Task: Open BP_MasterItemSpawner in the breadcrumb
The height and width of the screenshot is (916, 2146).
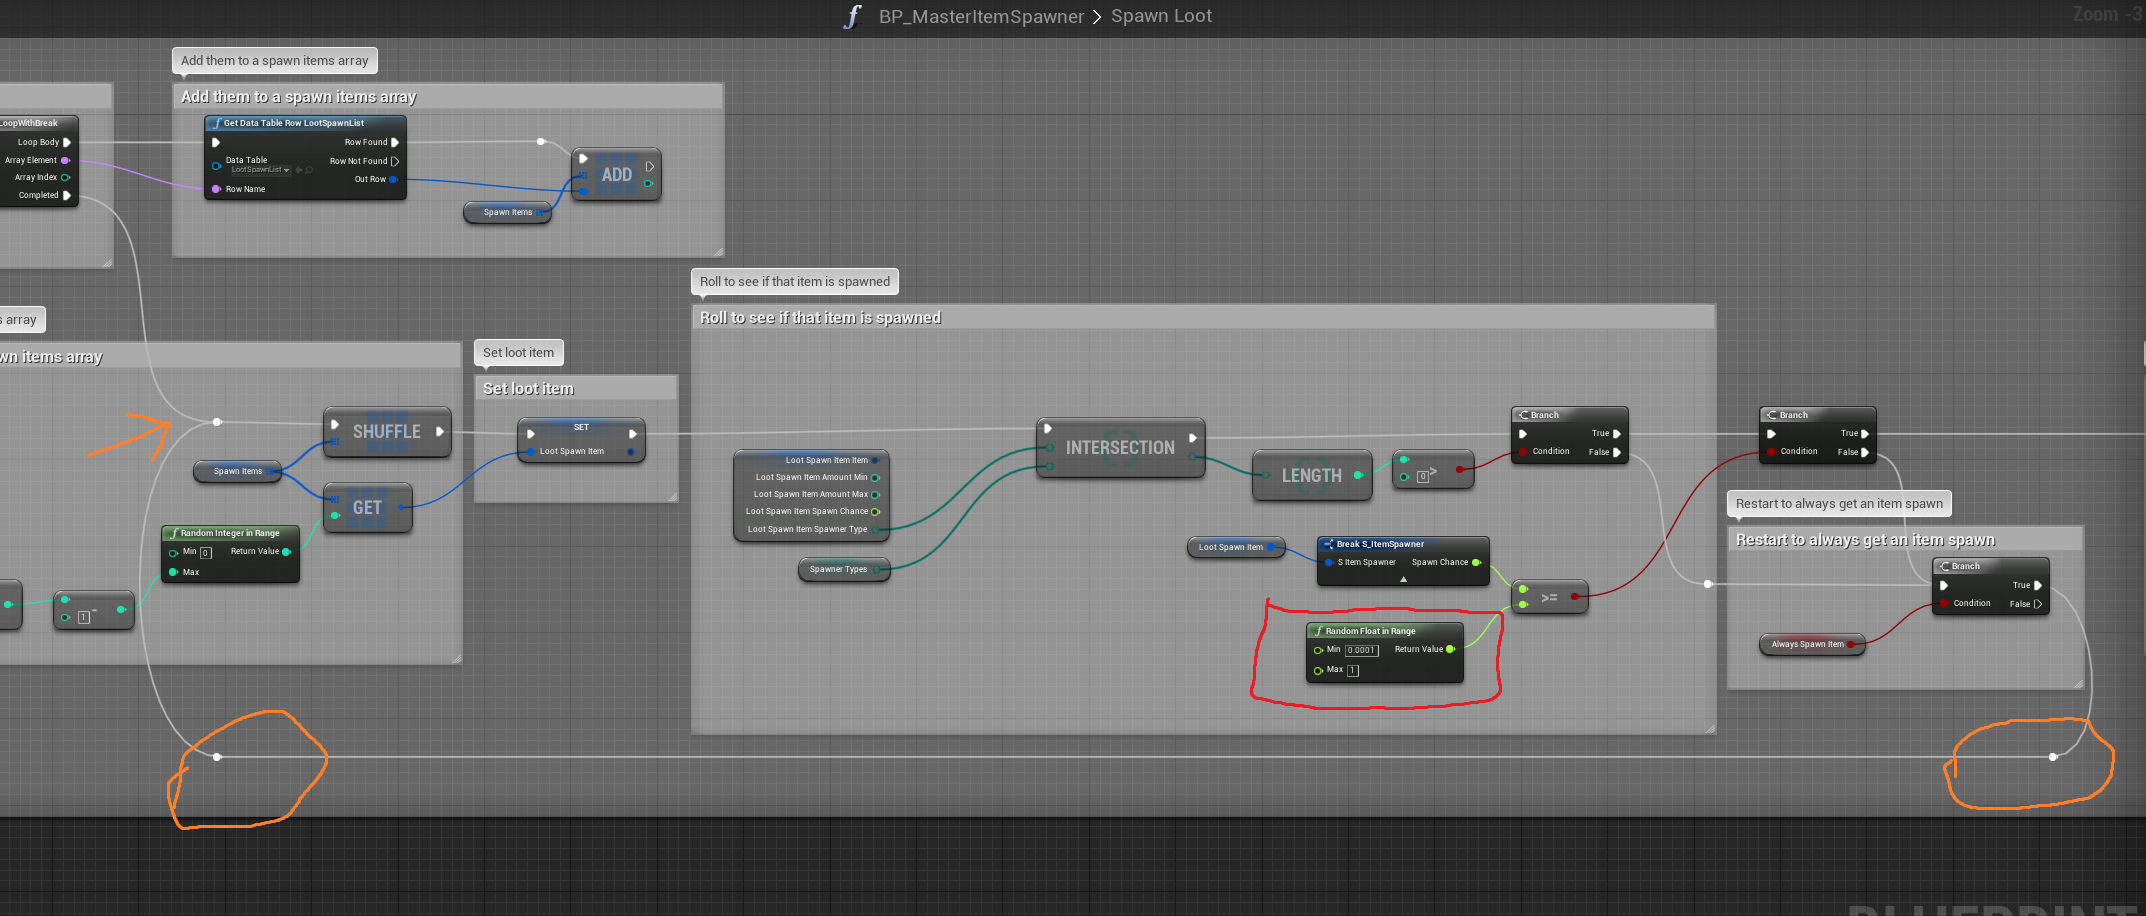Action: [x=980, y=17]
